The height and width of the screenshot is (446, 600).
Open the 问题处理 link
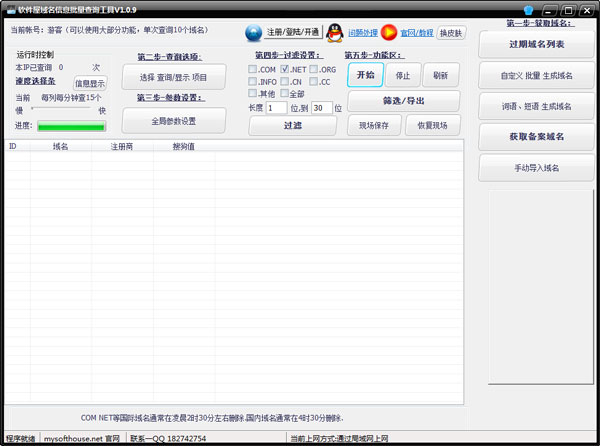362,33
